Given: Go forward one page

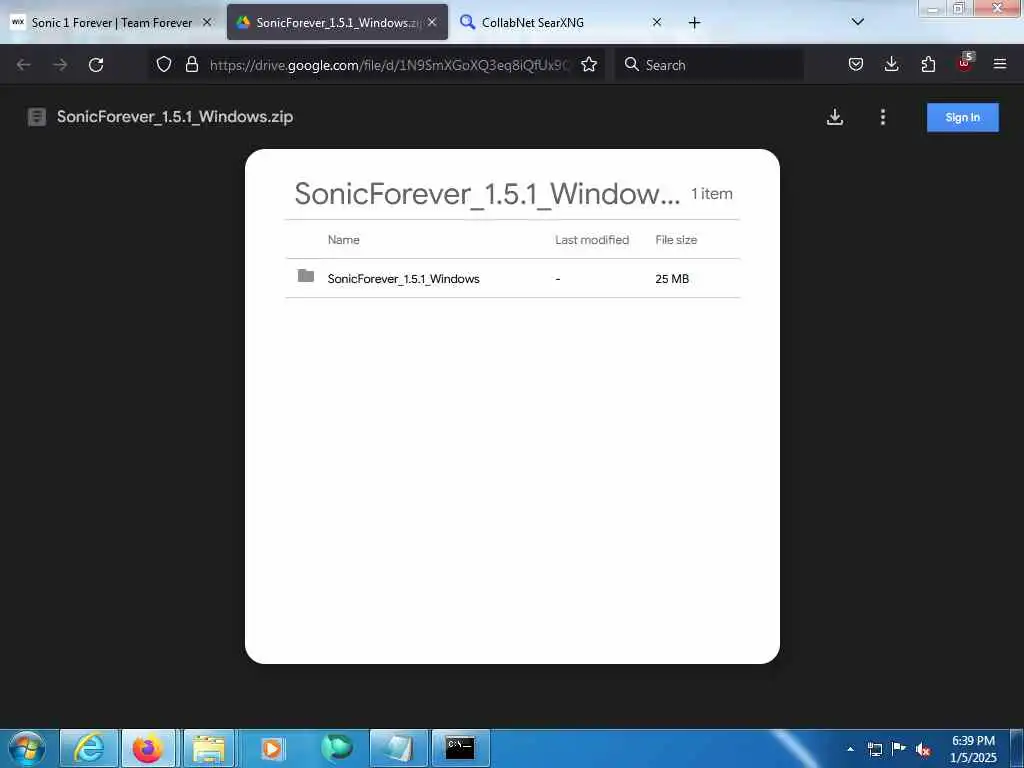Looking at the screenshot, I should coord(60,65).
